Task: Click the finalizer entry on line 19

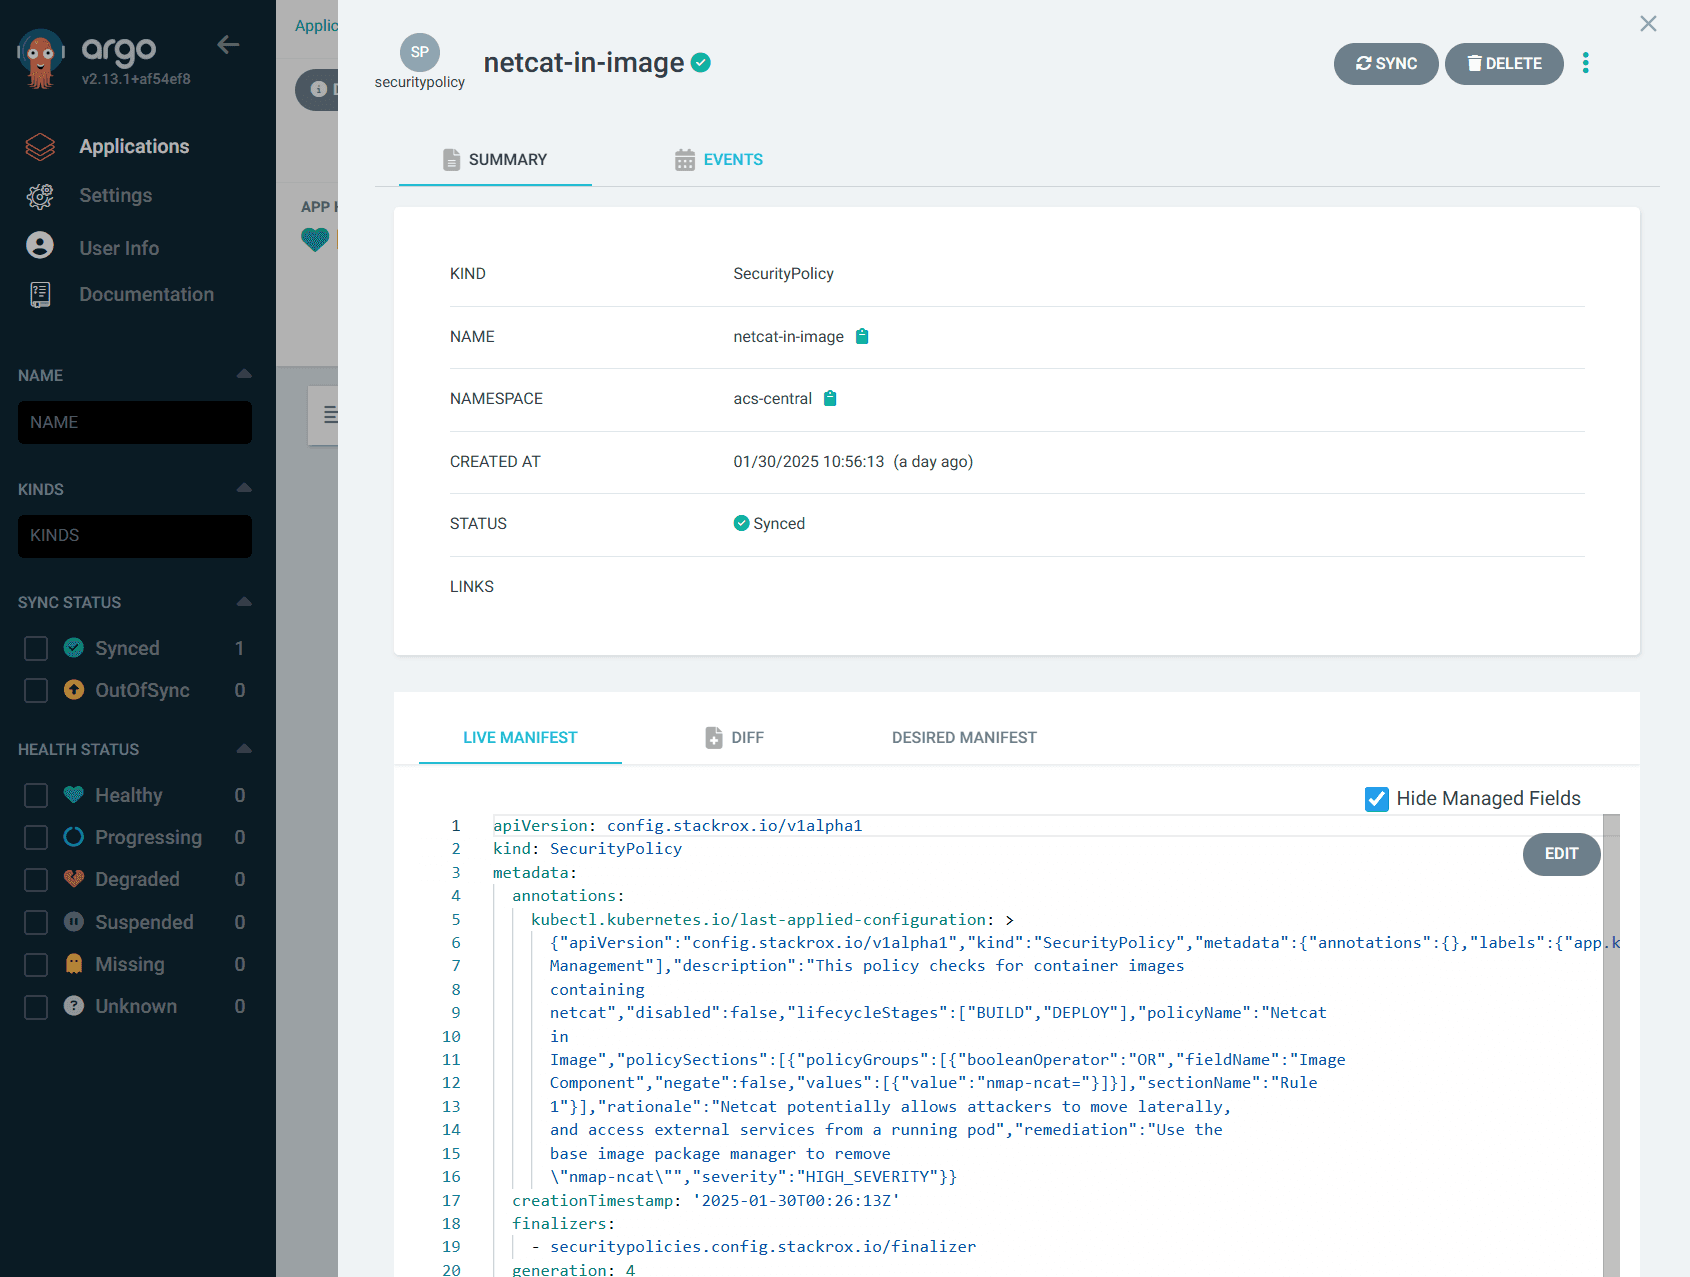Action: click(x=754, y=1247)
